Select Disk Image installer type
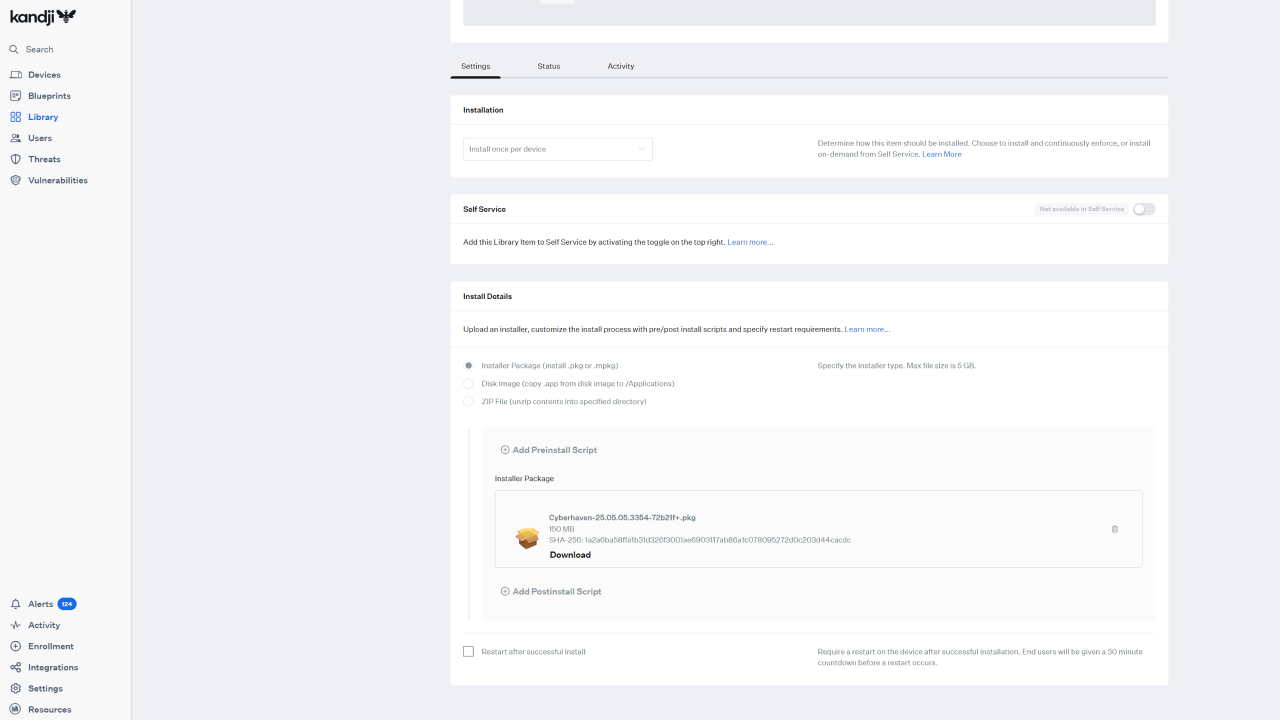Viewport: 1280px width, 720px height. pyautogui.click(x=468, y=384)
